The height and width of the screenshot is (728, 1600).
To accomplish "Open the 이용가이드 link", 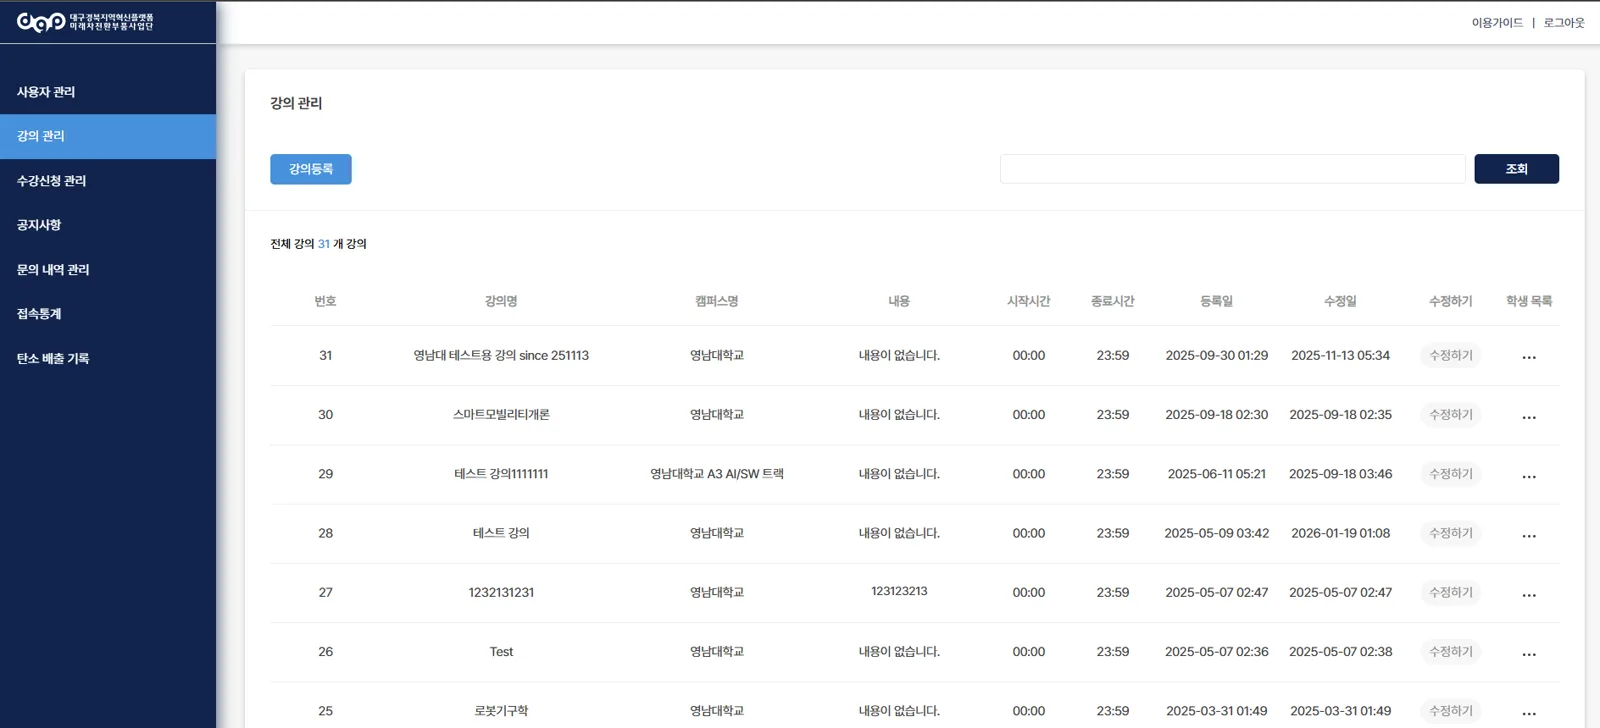I will pyautogui.click(x=1497, y=23).
